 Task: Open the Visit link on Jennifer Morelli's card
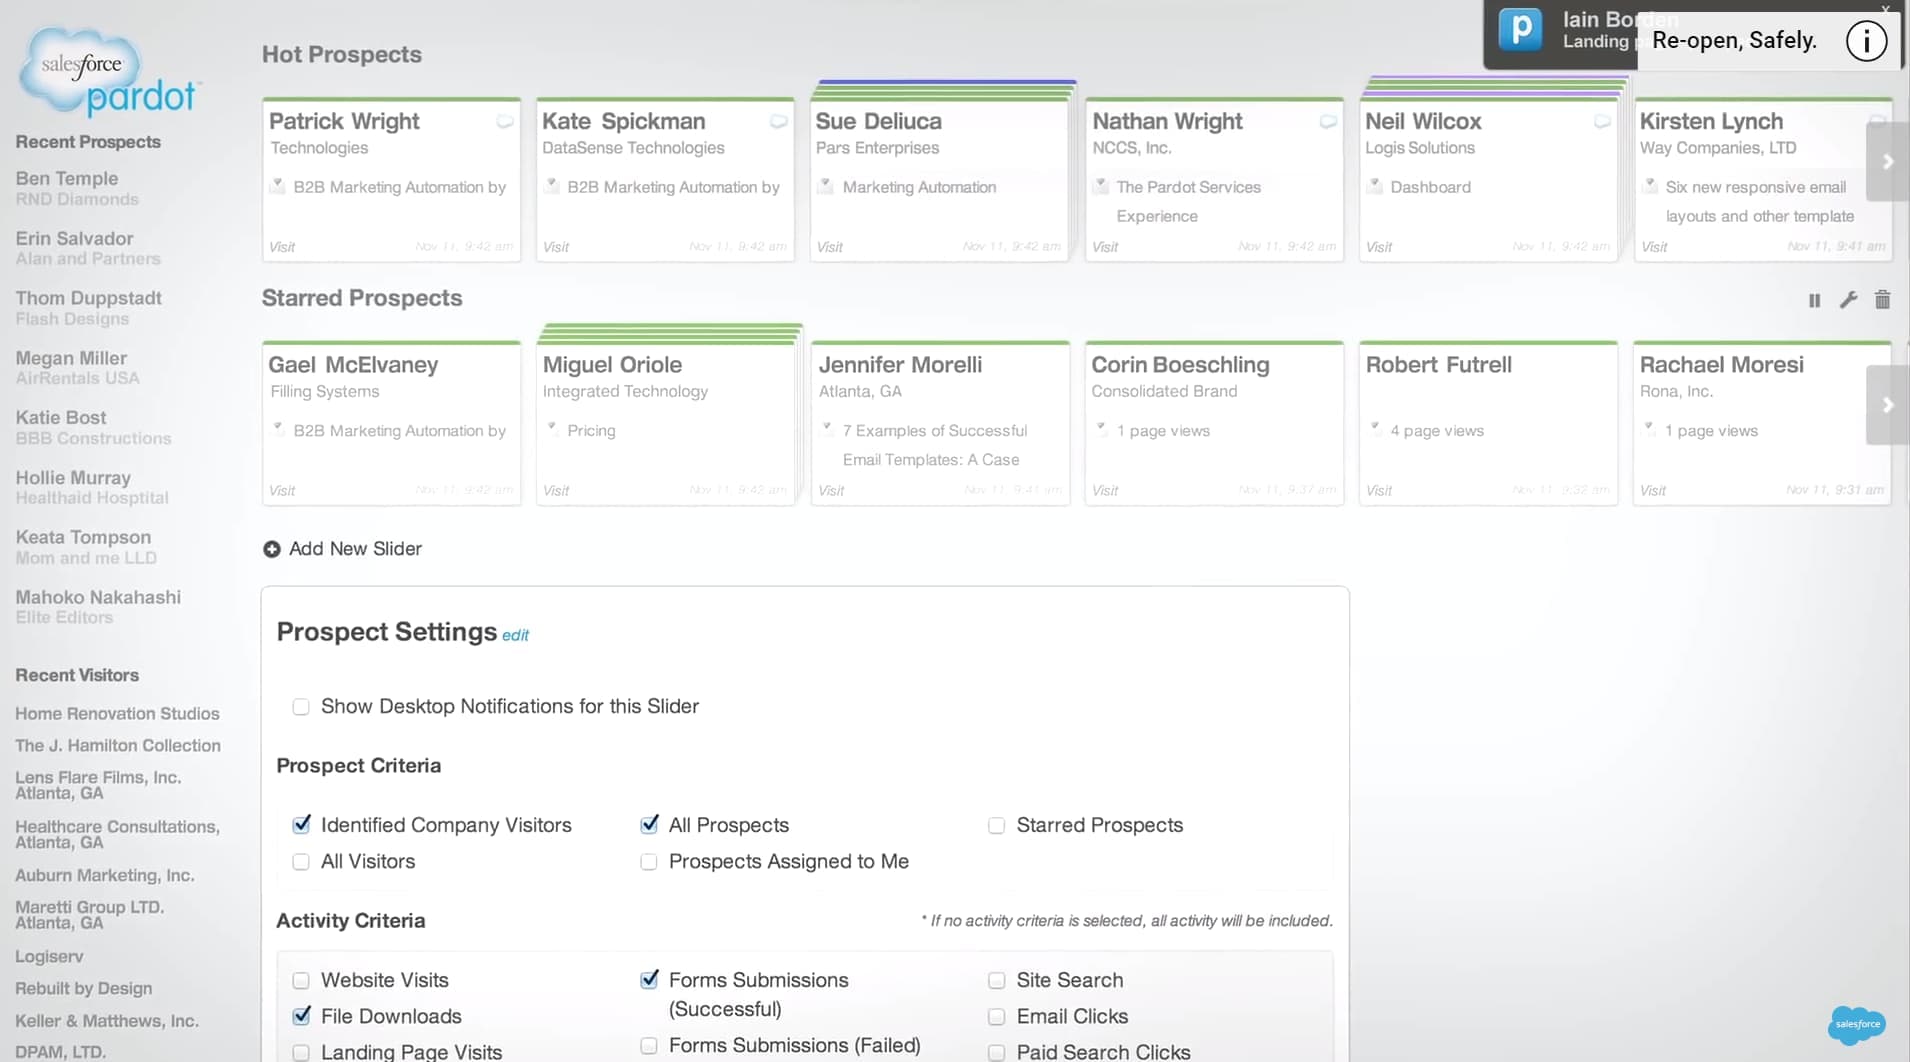(830, 490)
